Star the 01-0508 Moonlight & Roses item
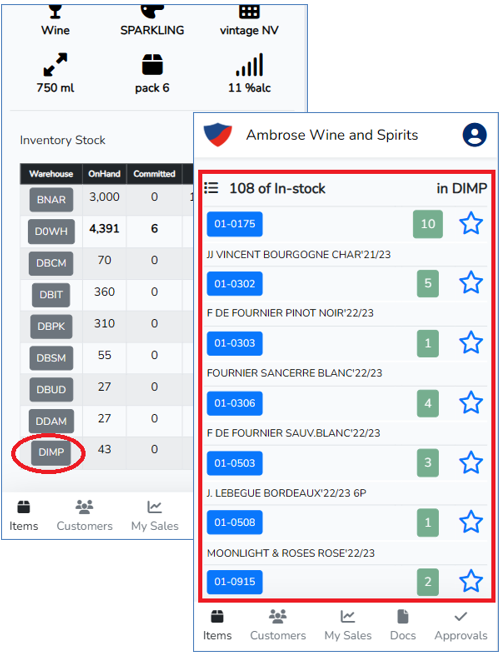The height and width of the screenshot is (654, 500). 471,522
